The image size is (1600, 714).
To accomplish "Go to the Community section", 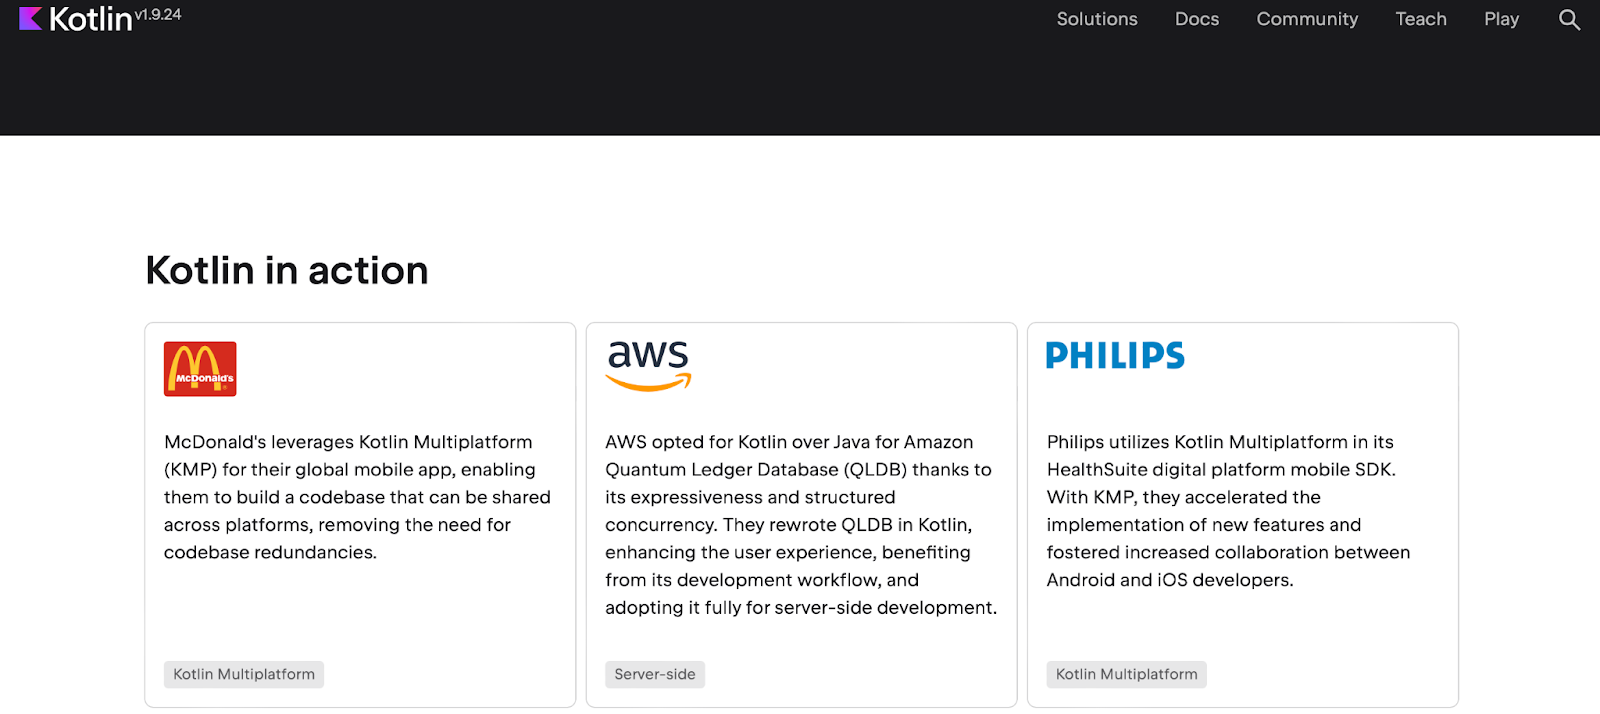I will point(1307,19).
